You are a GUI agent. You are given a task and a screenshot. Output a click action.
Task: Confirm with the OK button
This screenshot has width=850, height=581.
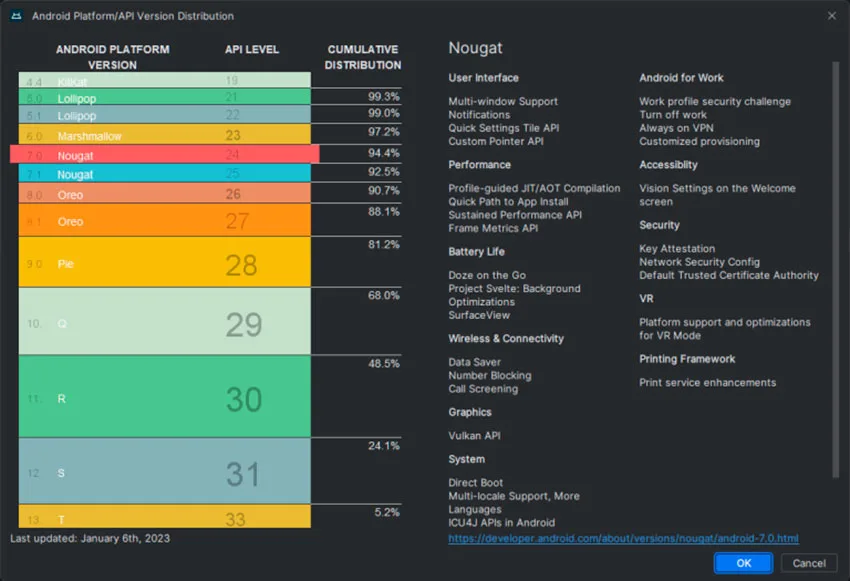743,563
